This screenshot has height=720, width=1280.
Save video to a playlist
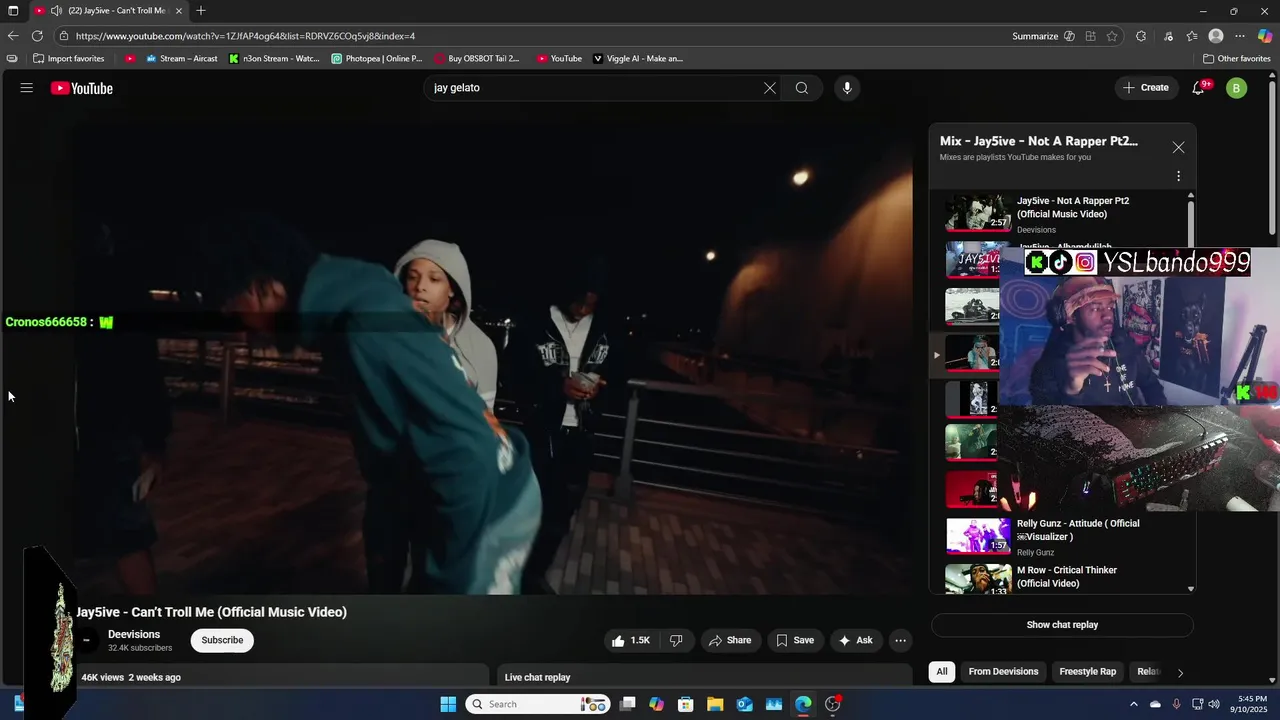(x=795, y=640)
